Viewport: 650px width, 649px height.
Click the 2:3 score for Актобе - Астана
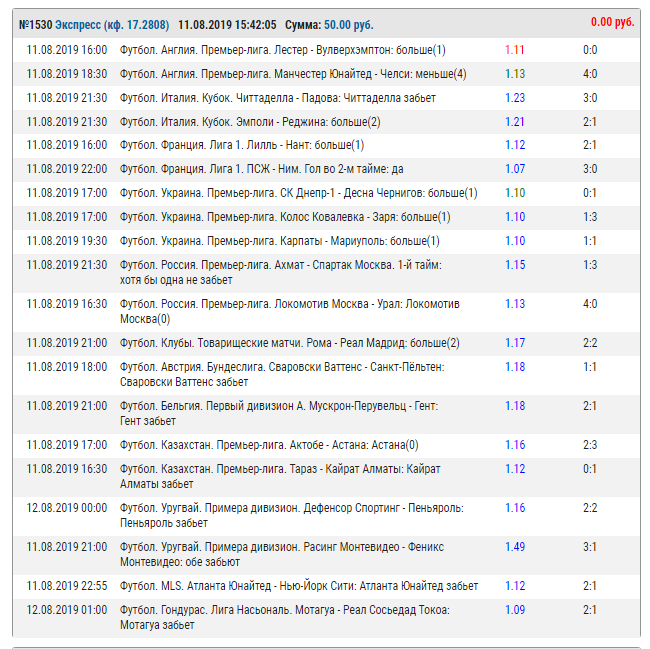[x=590, y=446]
